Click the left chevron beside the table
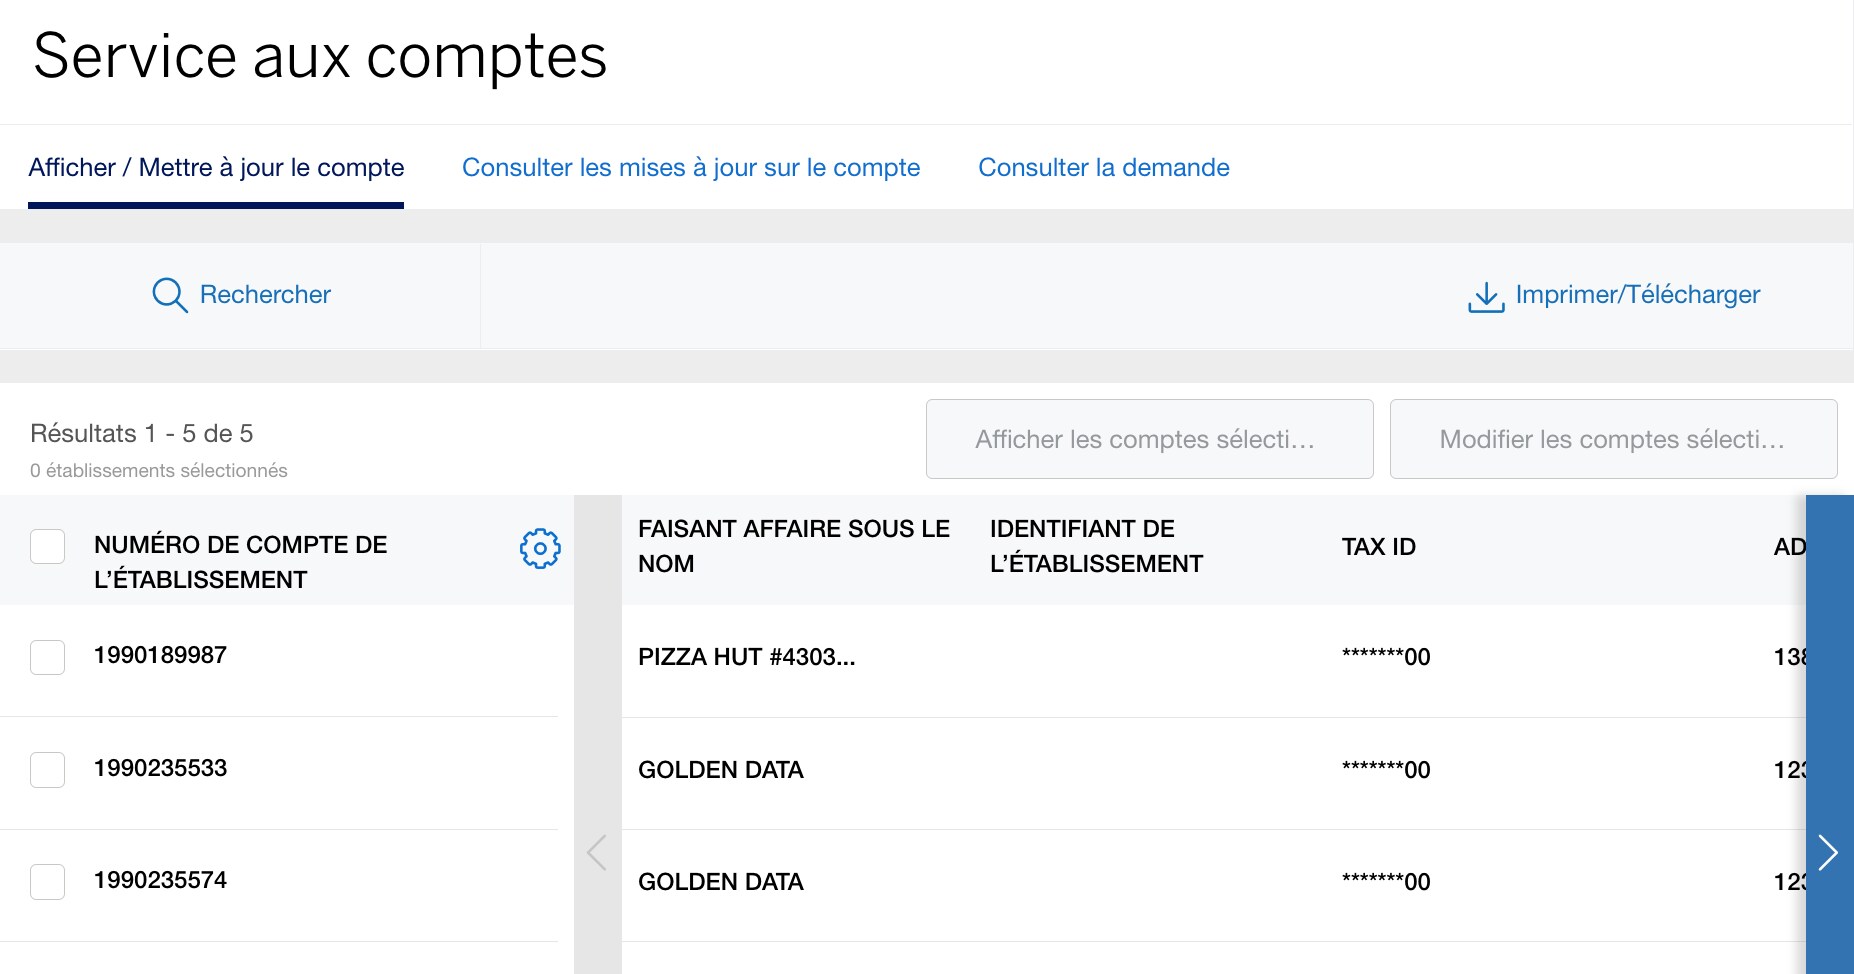The width and height of the screenshot is (1854, 974). [596, 852]
